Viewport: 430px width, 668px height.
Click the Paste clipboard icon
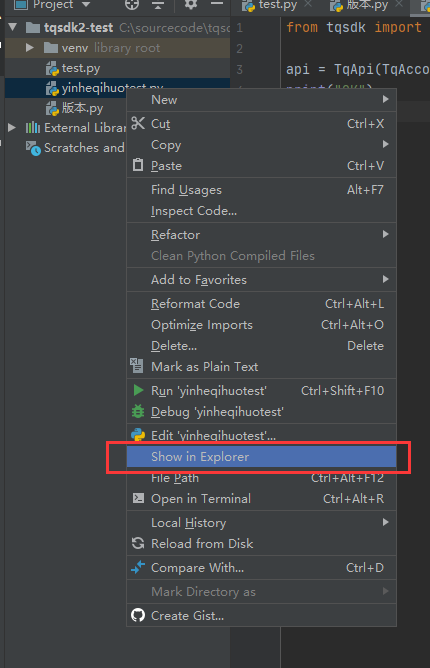click(138, 165)
